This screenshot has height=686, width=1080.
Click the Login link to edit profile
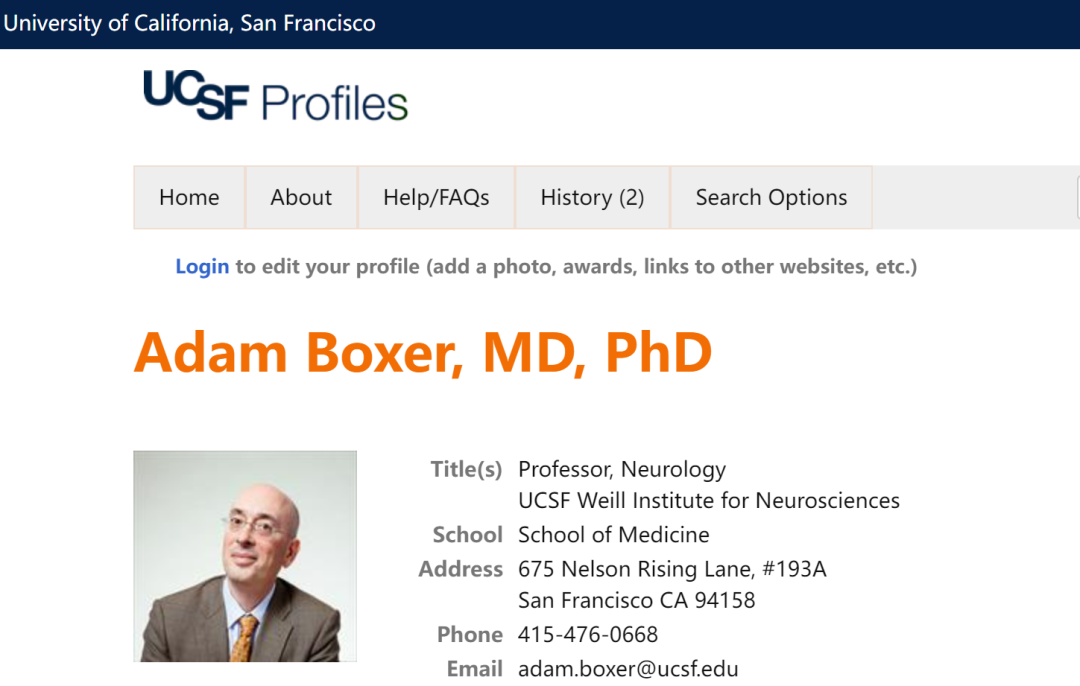[x=202, y=267]
